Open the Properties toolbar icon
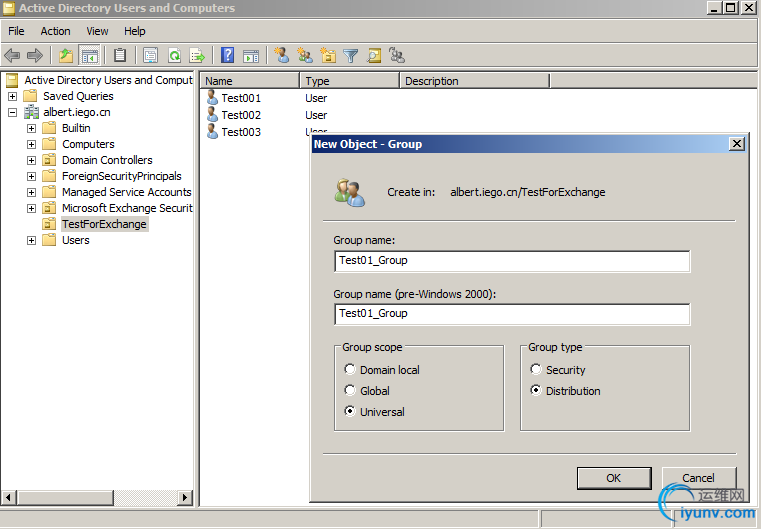 (x=150, y=55)
